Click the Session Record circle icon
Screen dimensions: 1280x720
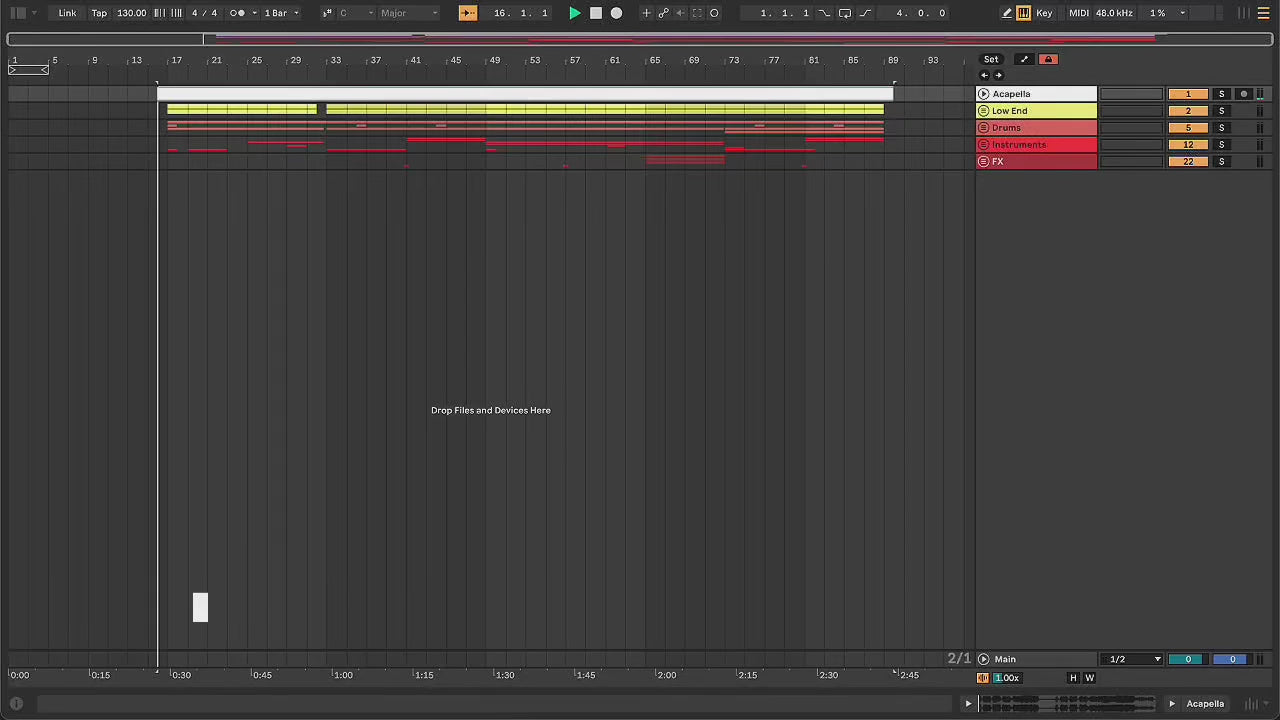coord(714,13)
